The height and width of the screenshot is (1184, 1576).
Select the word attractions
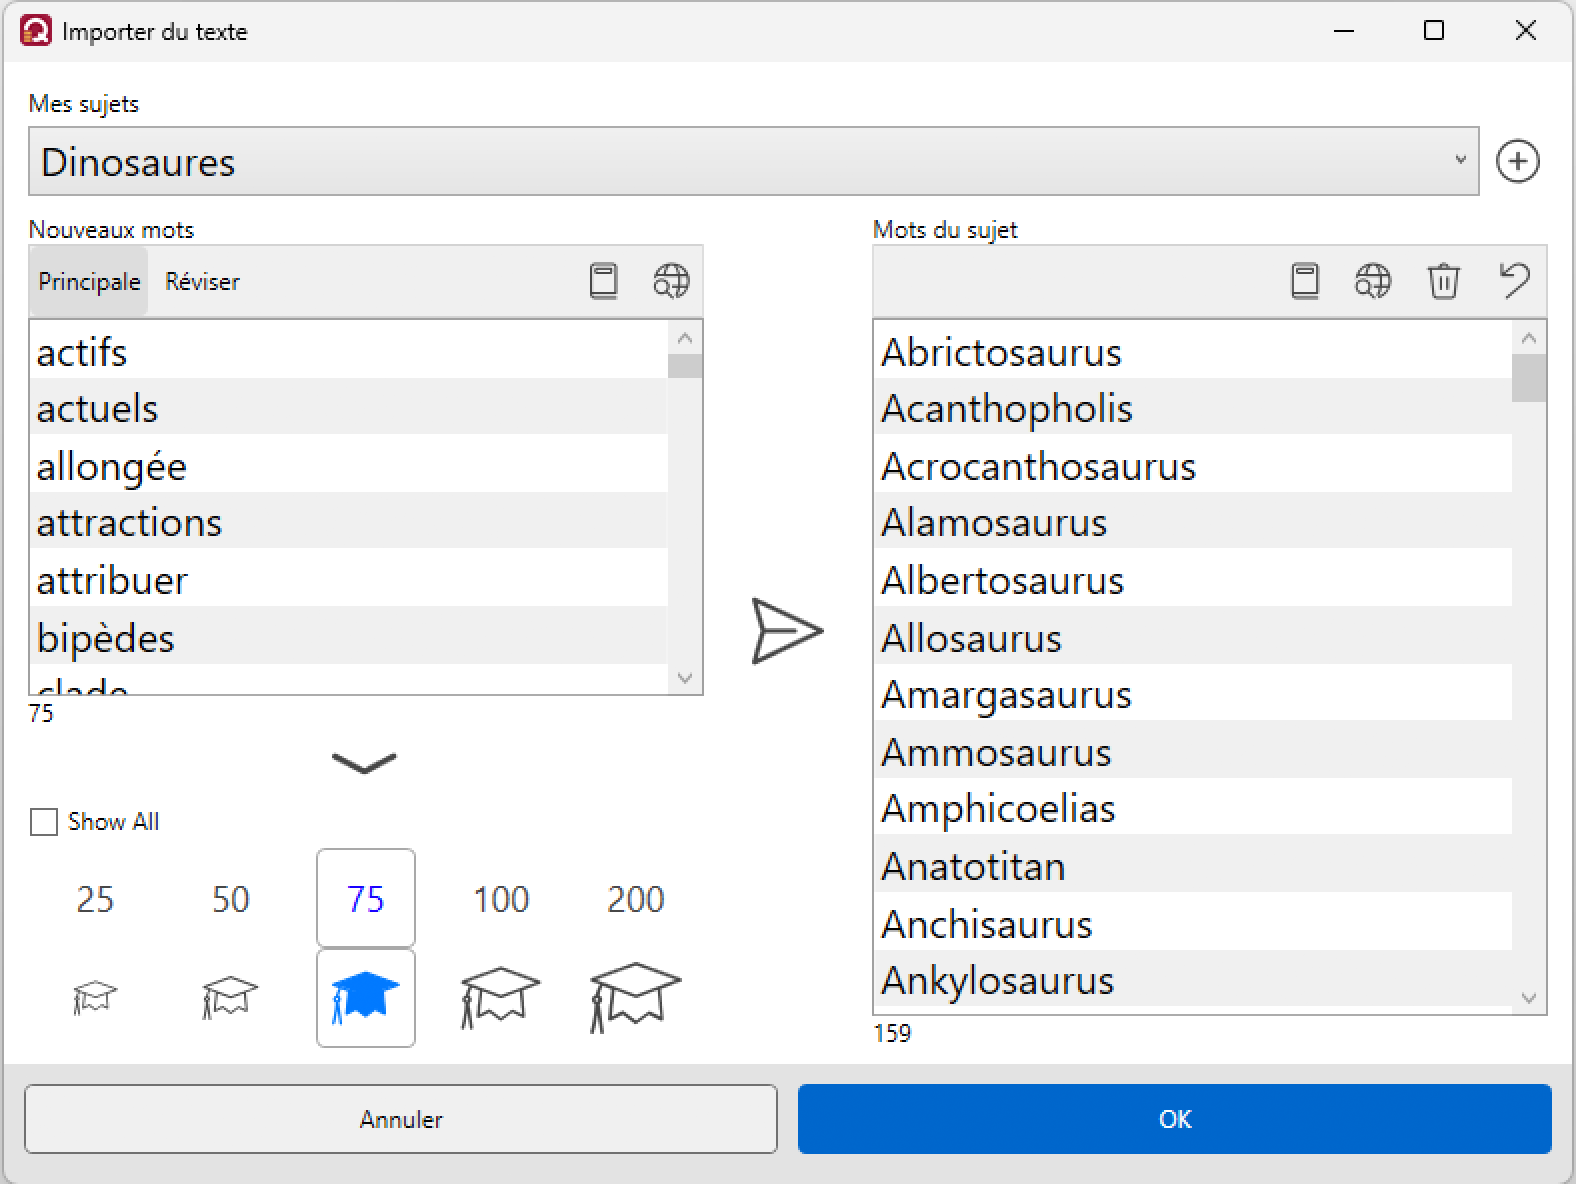348,522
